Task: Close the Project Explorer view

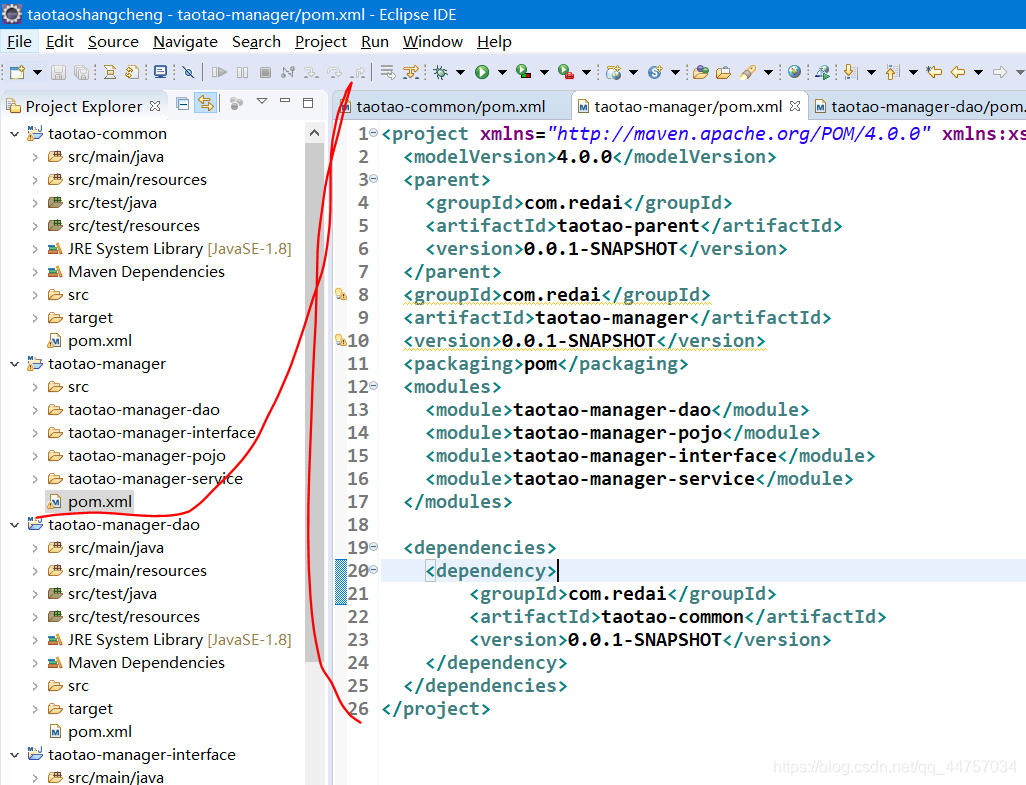Action: click(155, 105)
